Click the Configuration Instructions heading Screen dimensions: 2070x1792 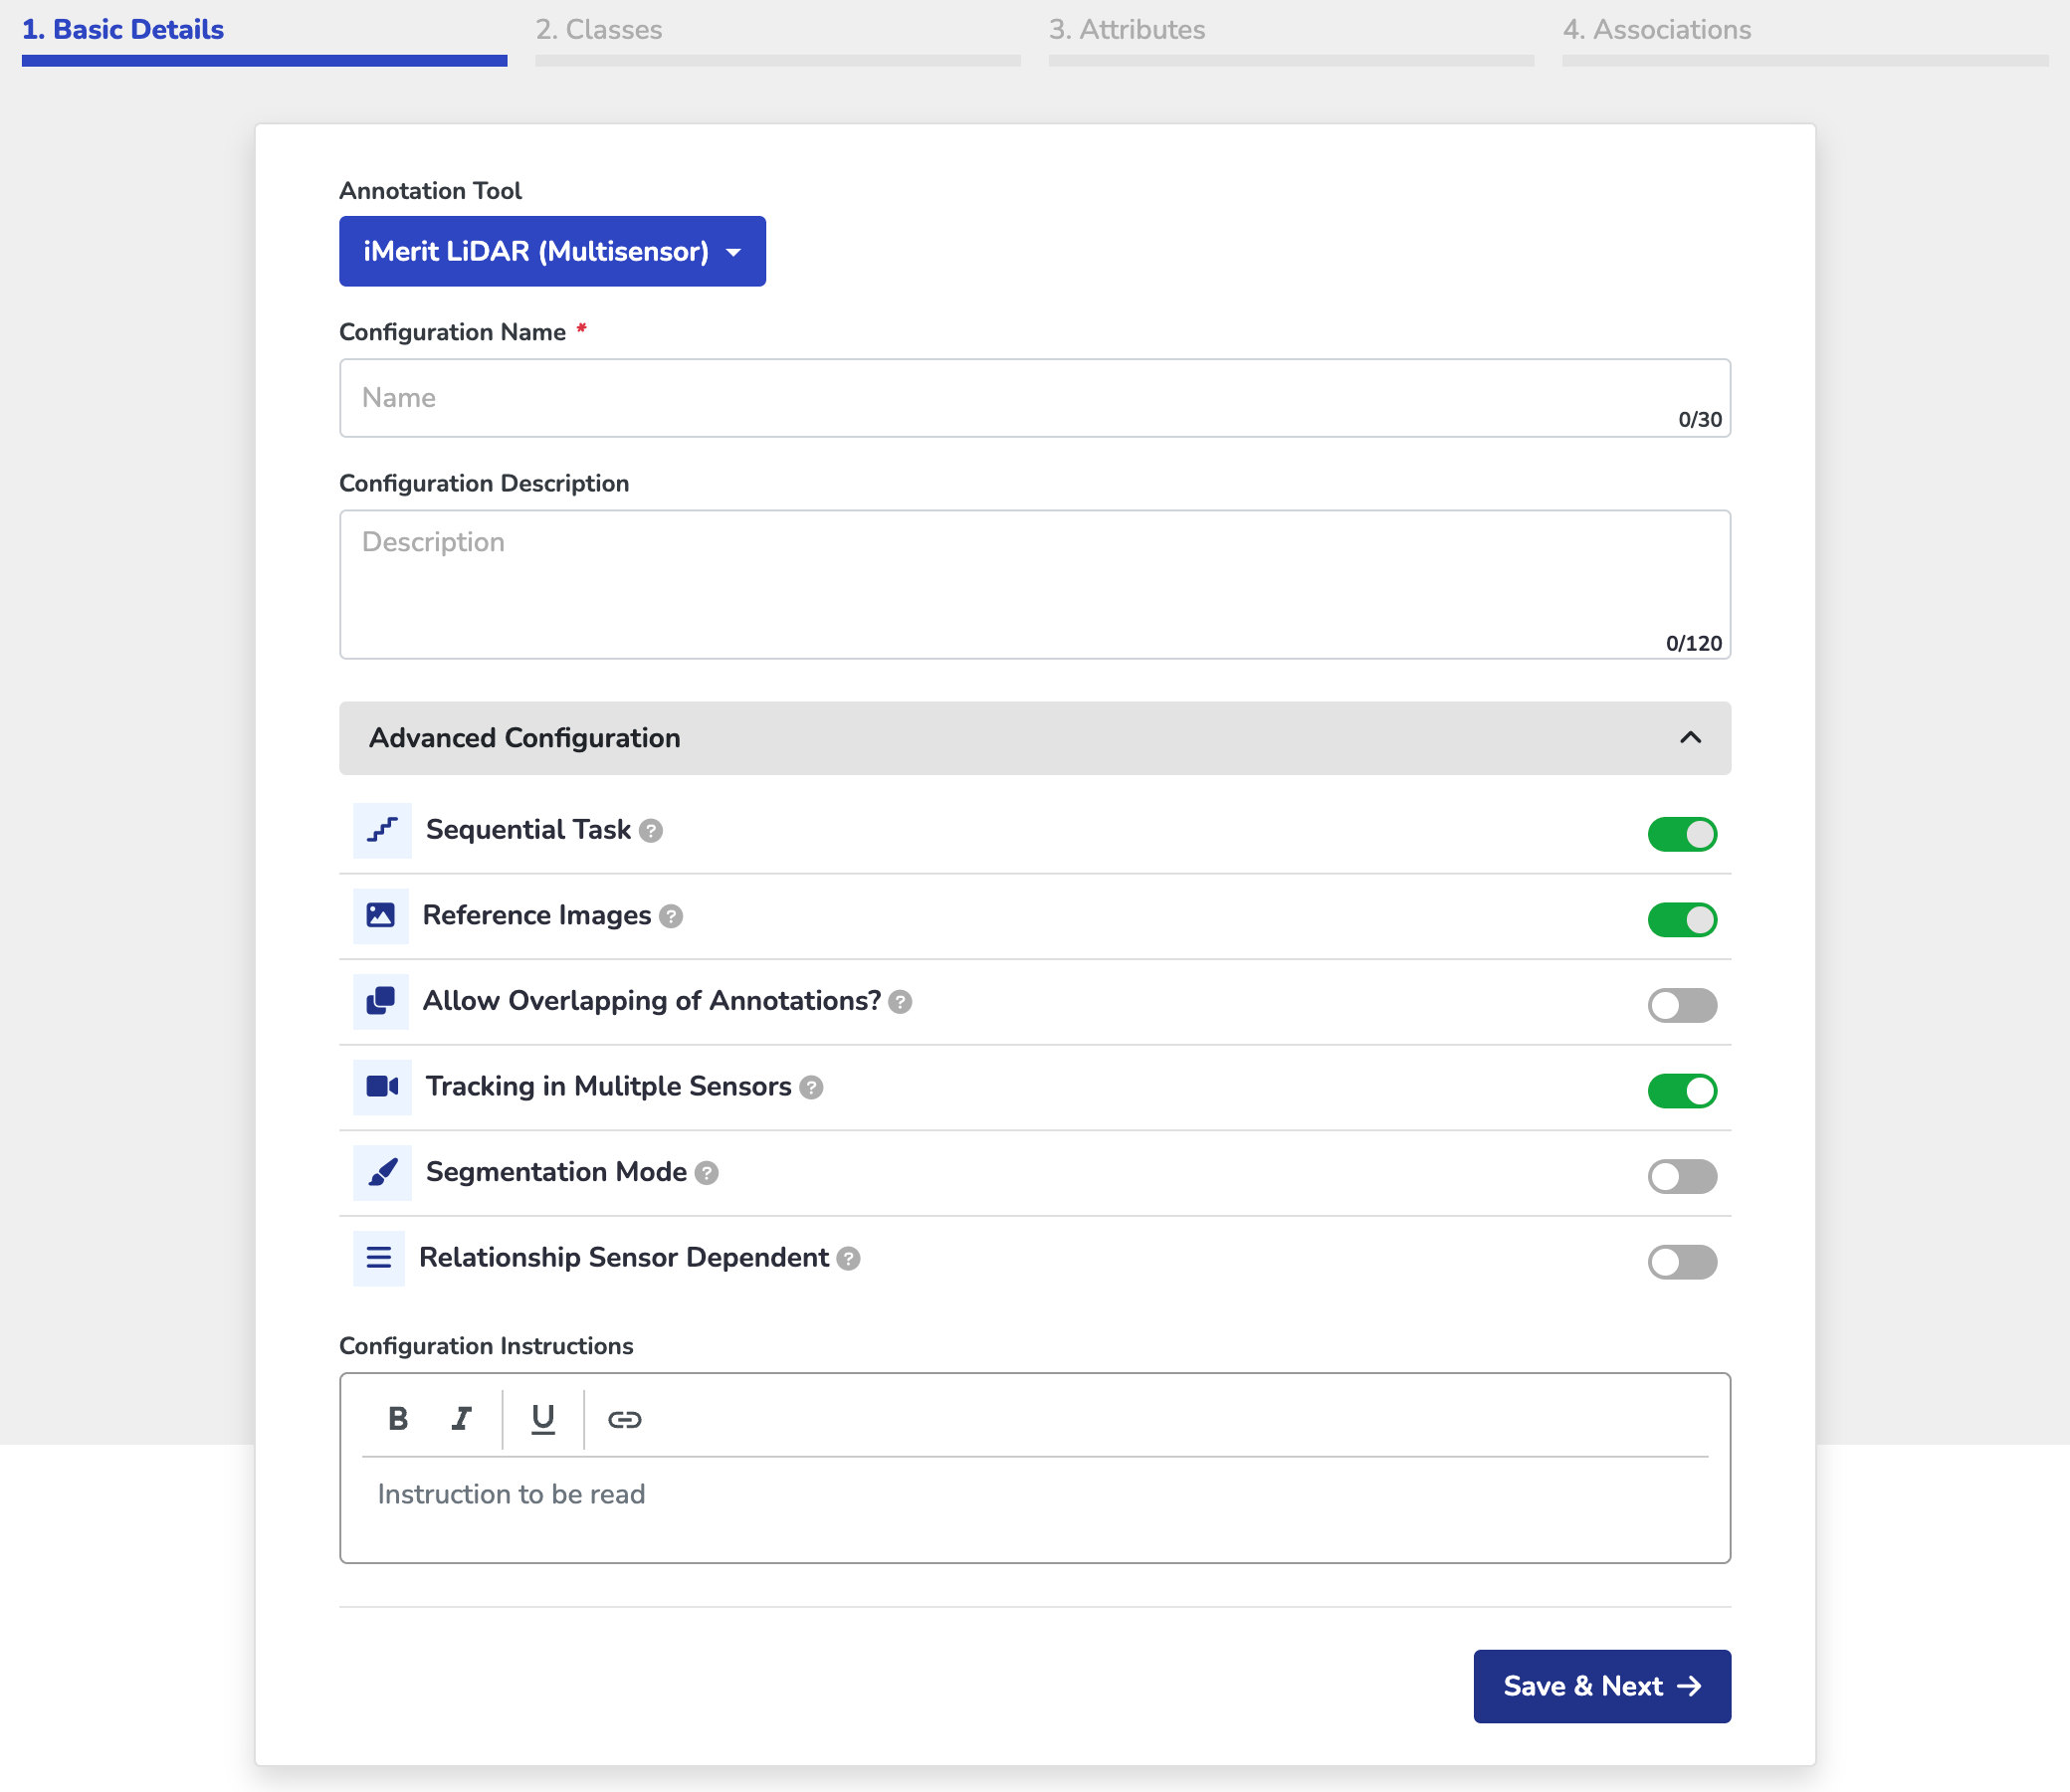click(486, 1346)
